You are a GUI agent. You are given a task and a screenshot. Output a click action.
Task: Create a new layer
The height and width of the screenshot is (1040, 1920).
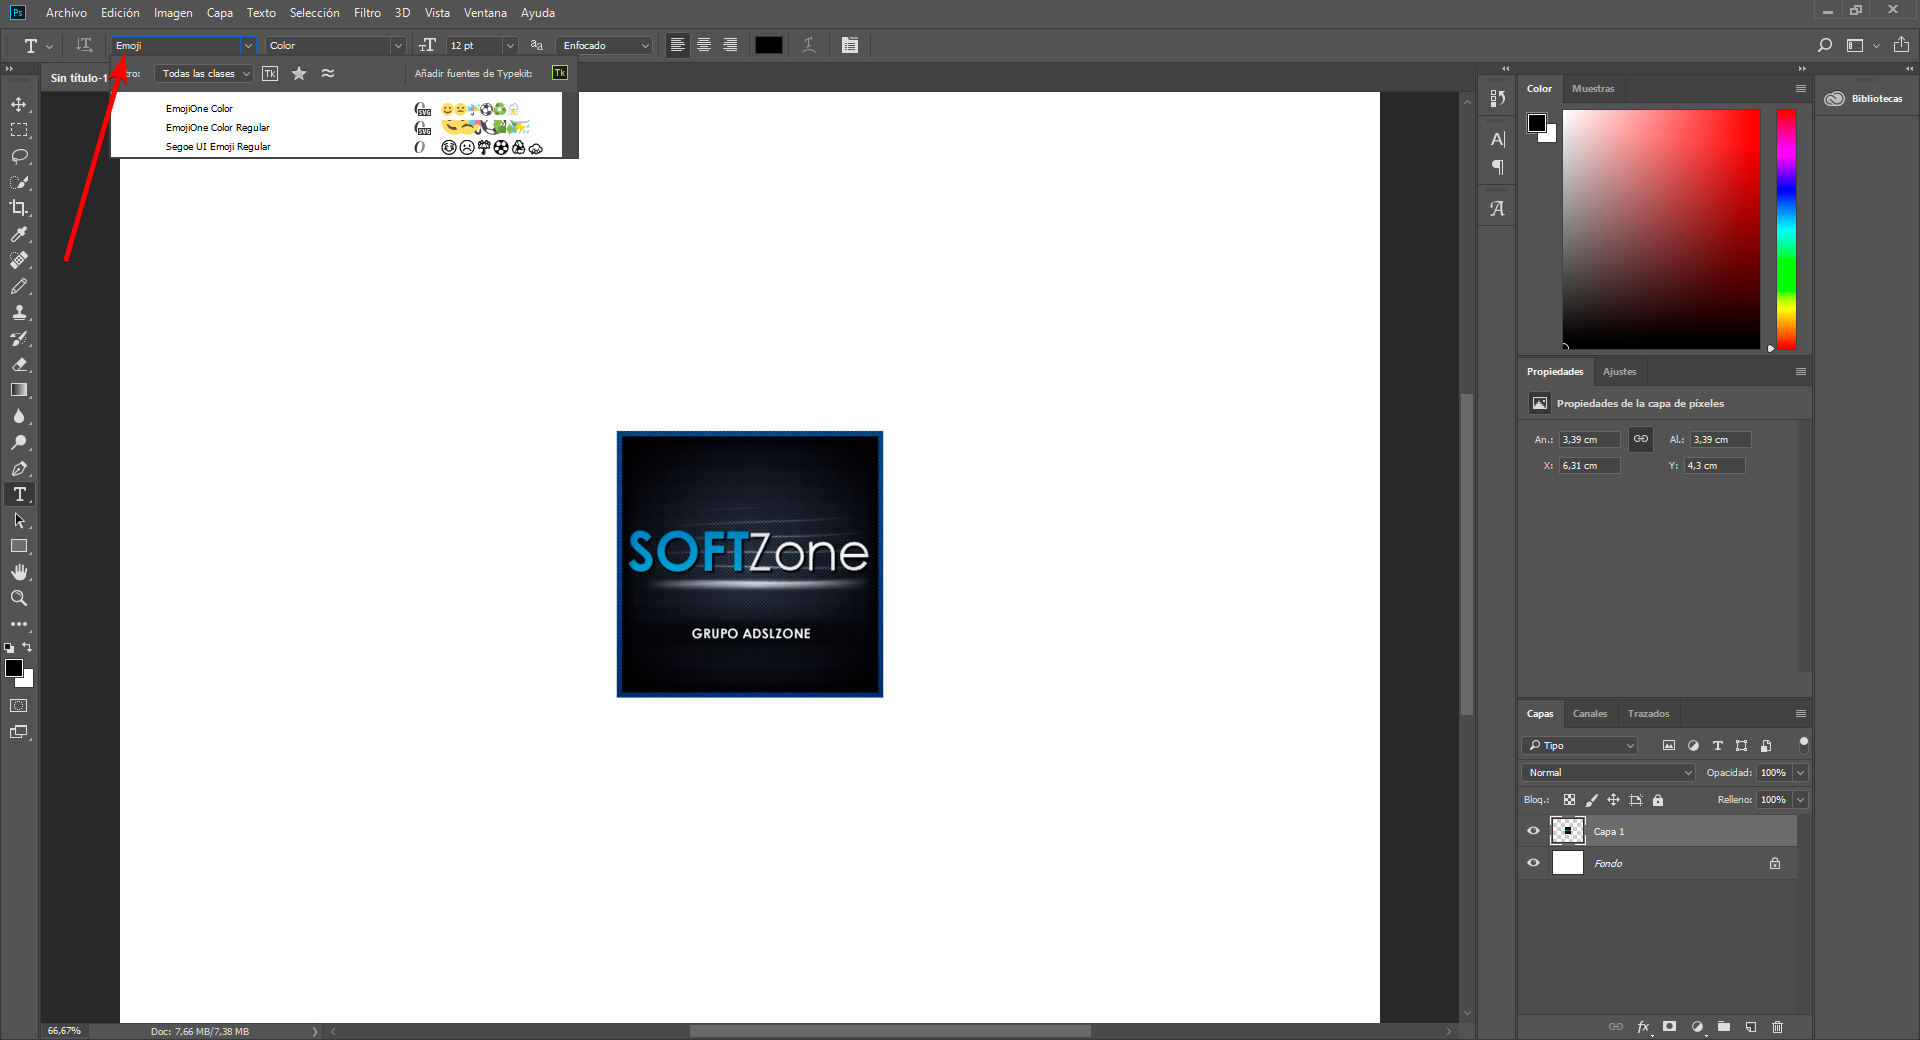(x=1751, y=1027)
